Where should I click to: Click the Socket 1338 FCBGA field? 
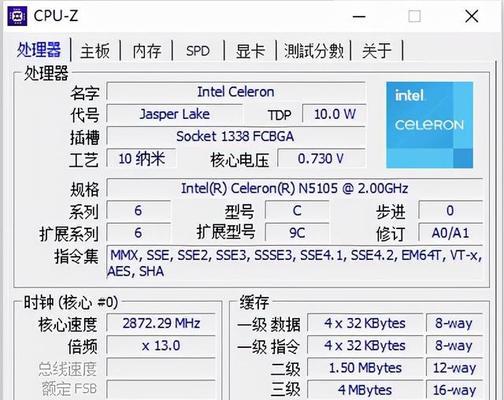pos(236,136)
